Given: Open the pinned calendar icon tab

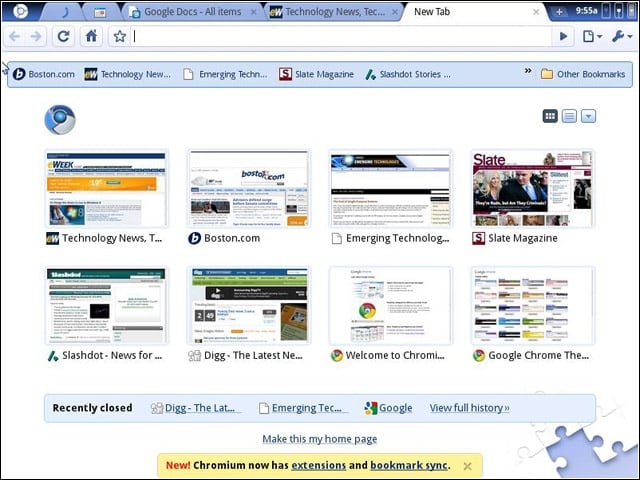Looking at the screenshot, I should (100, 13).
